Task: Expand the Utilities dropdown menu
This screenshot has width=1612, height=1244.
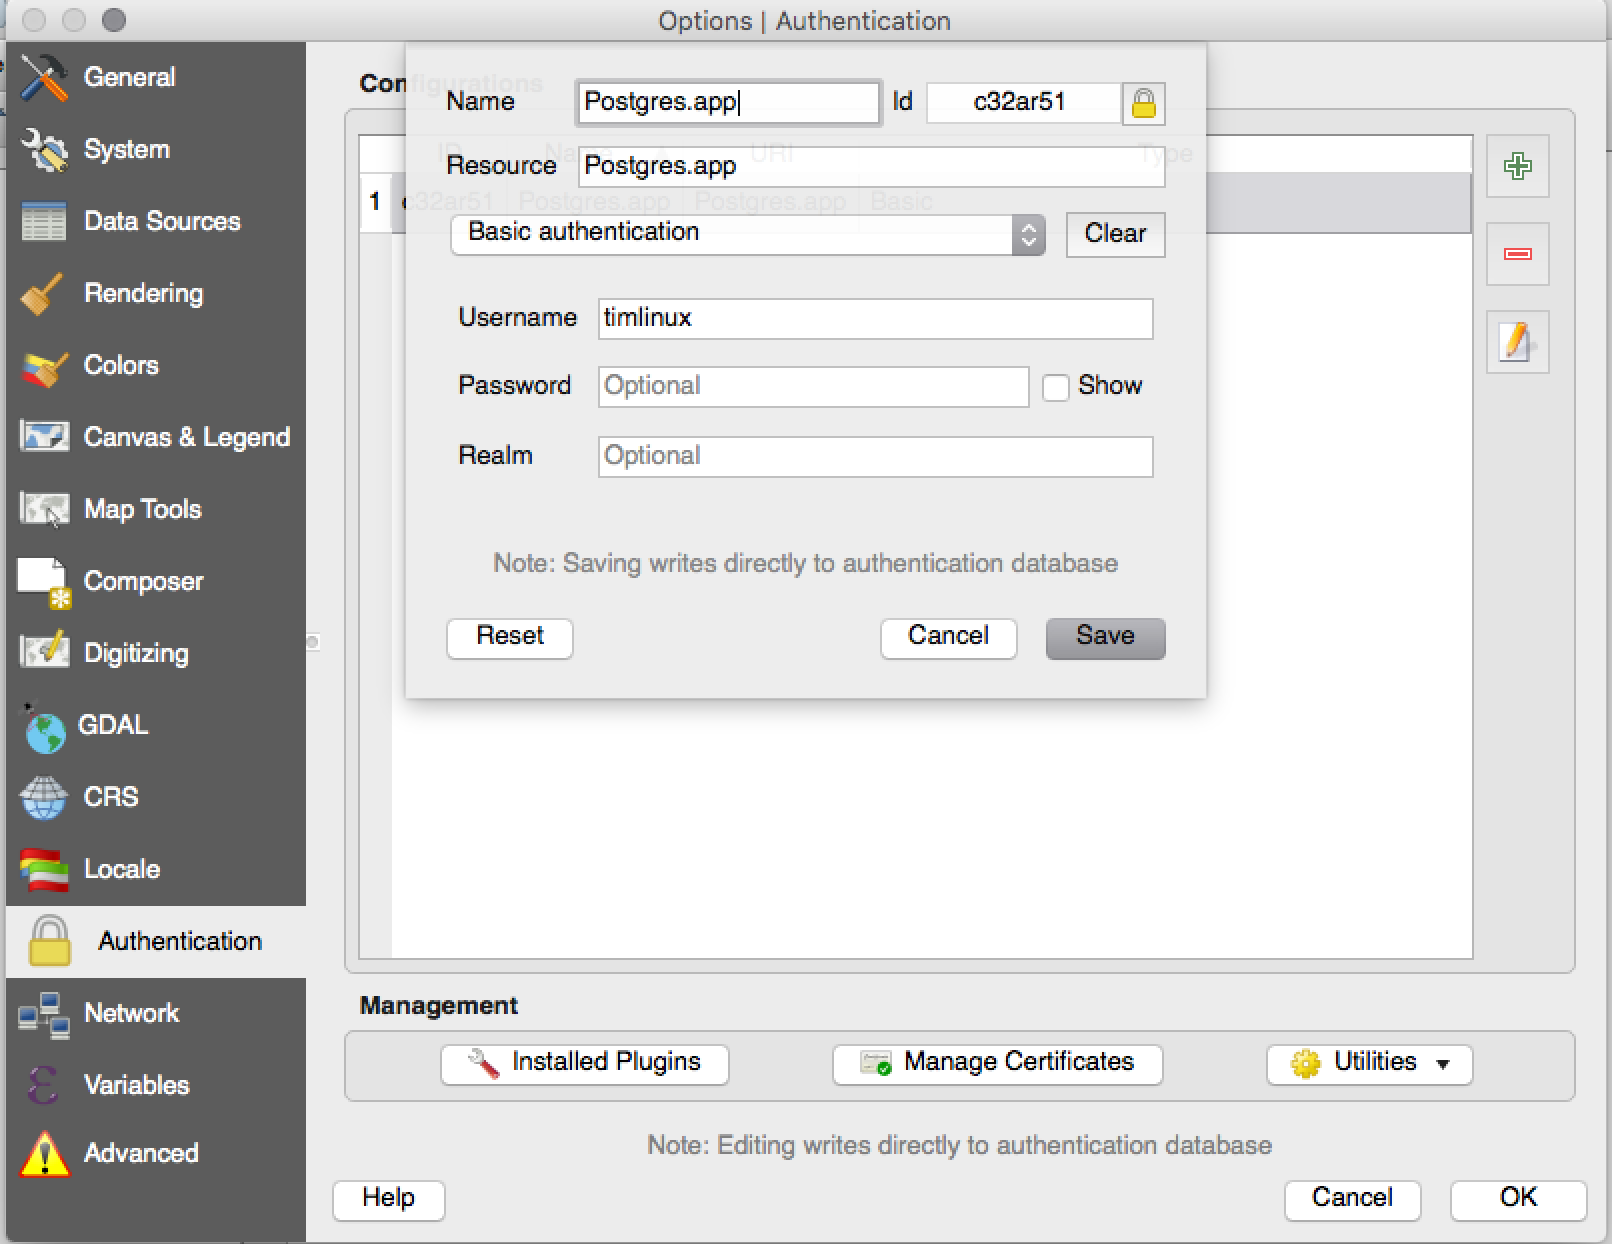Action: point(1369,1064)
